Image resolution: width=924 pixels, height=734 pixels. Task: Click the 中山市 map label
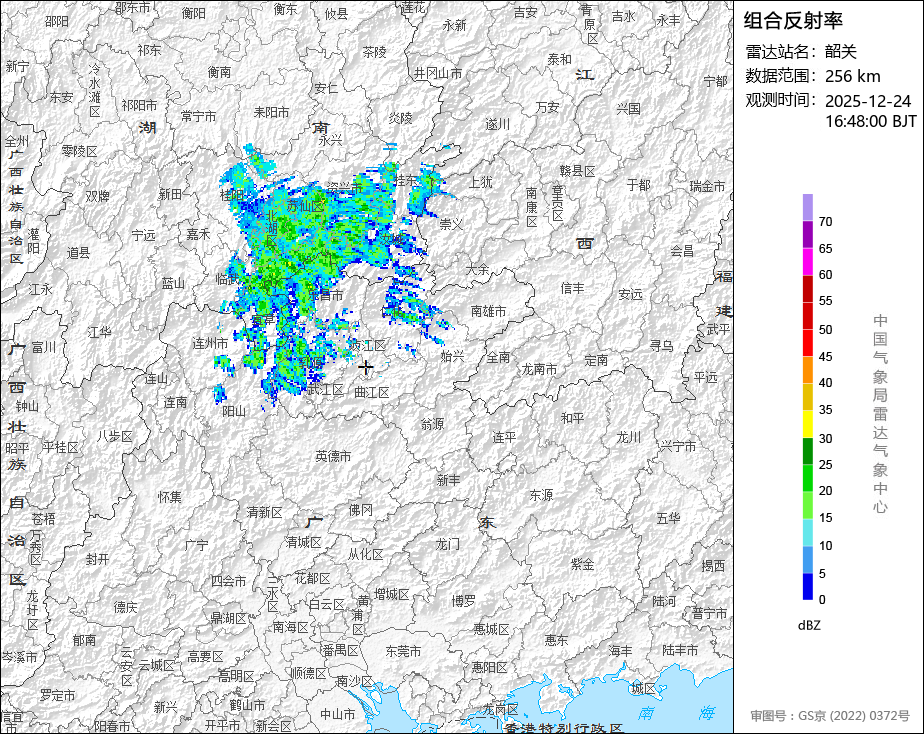pyautogui.click(x=338, y=715)
